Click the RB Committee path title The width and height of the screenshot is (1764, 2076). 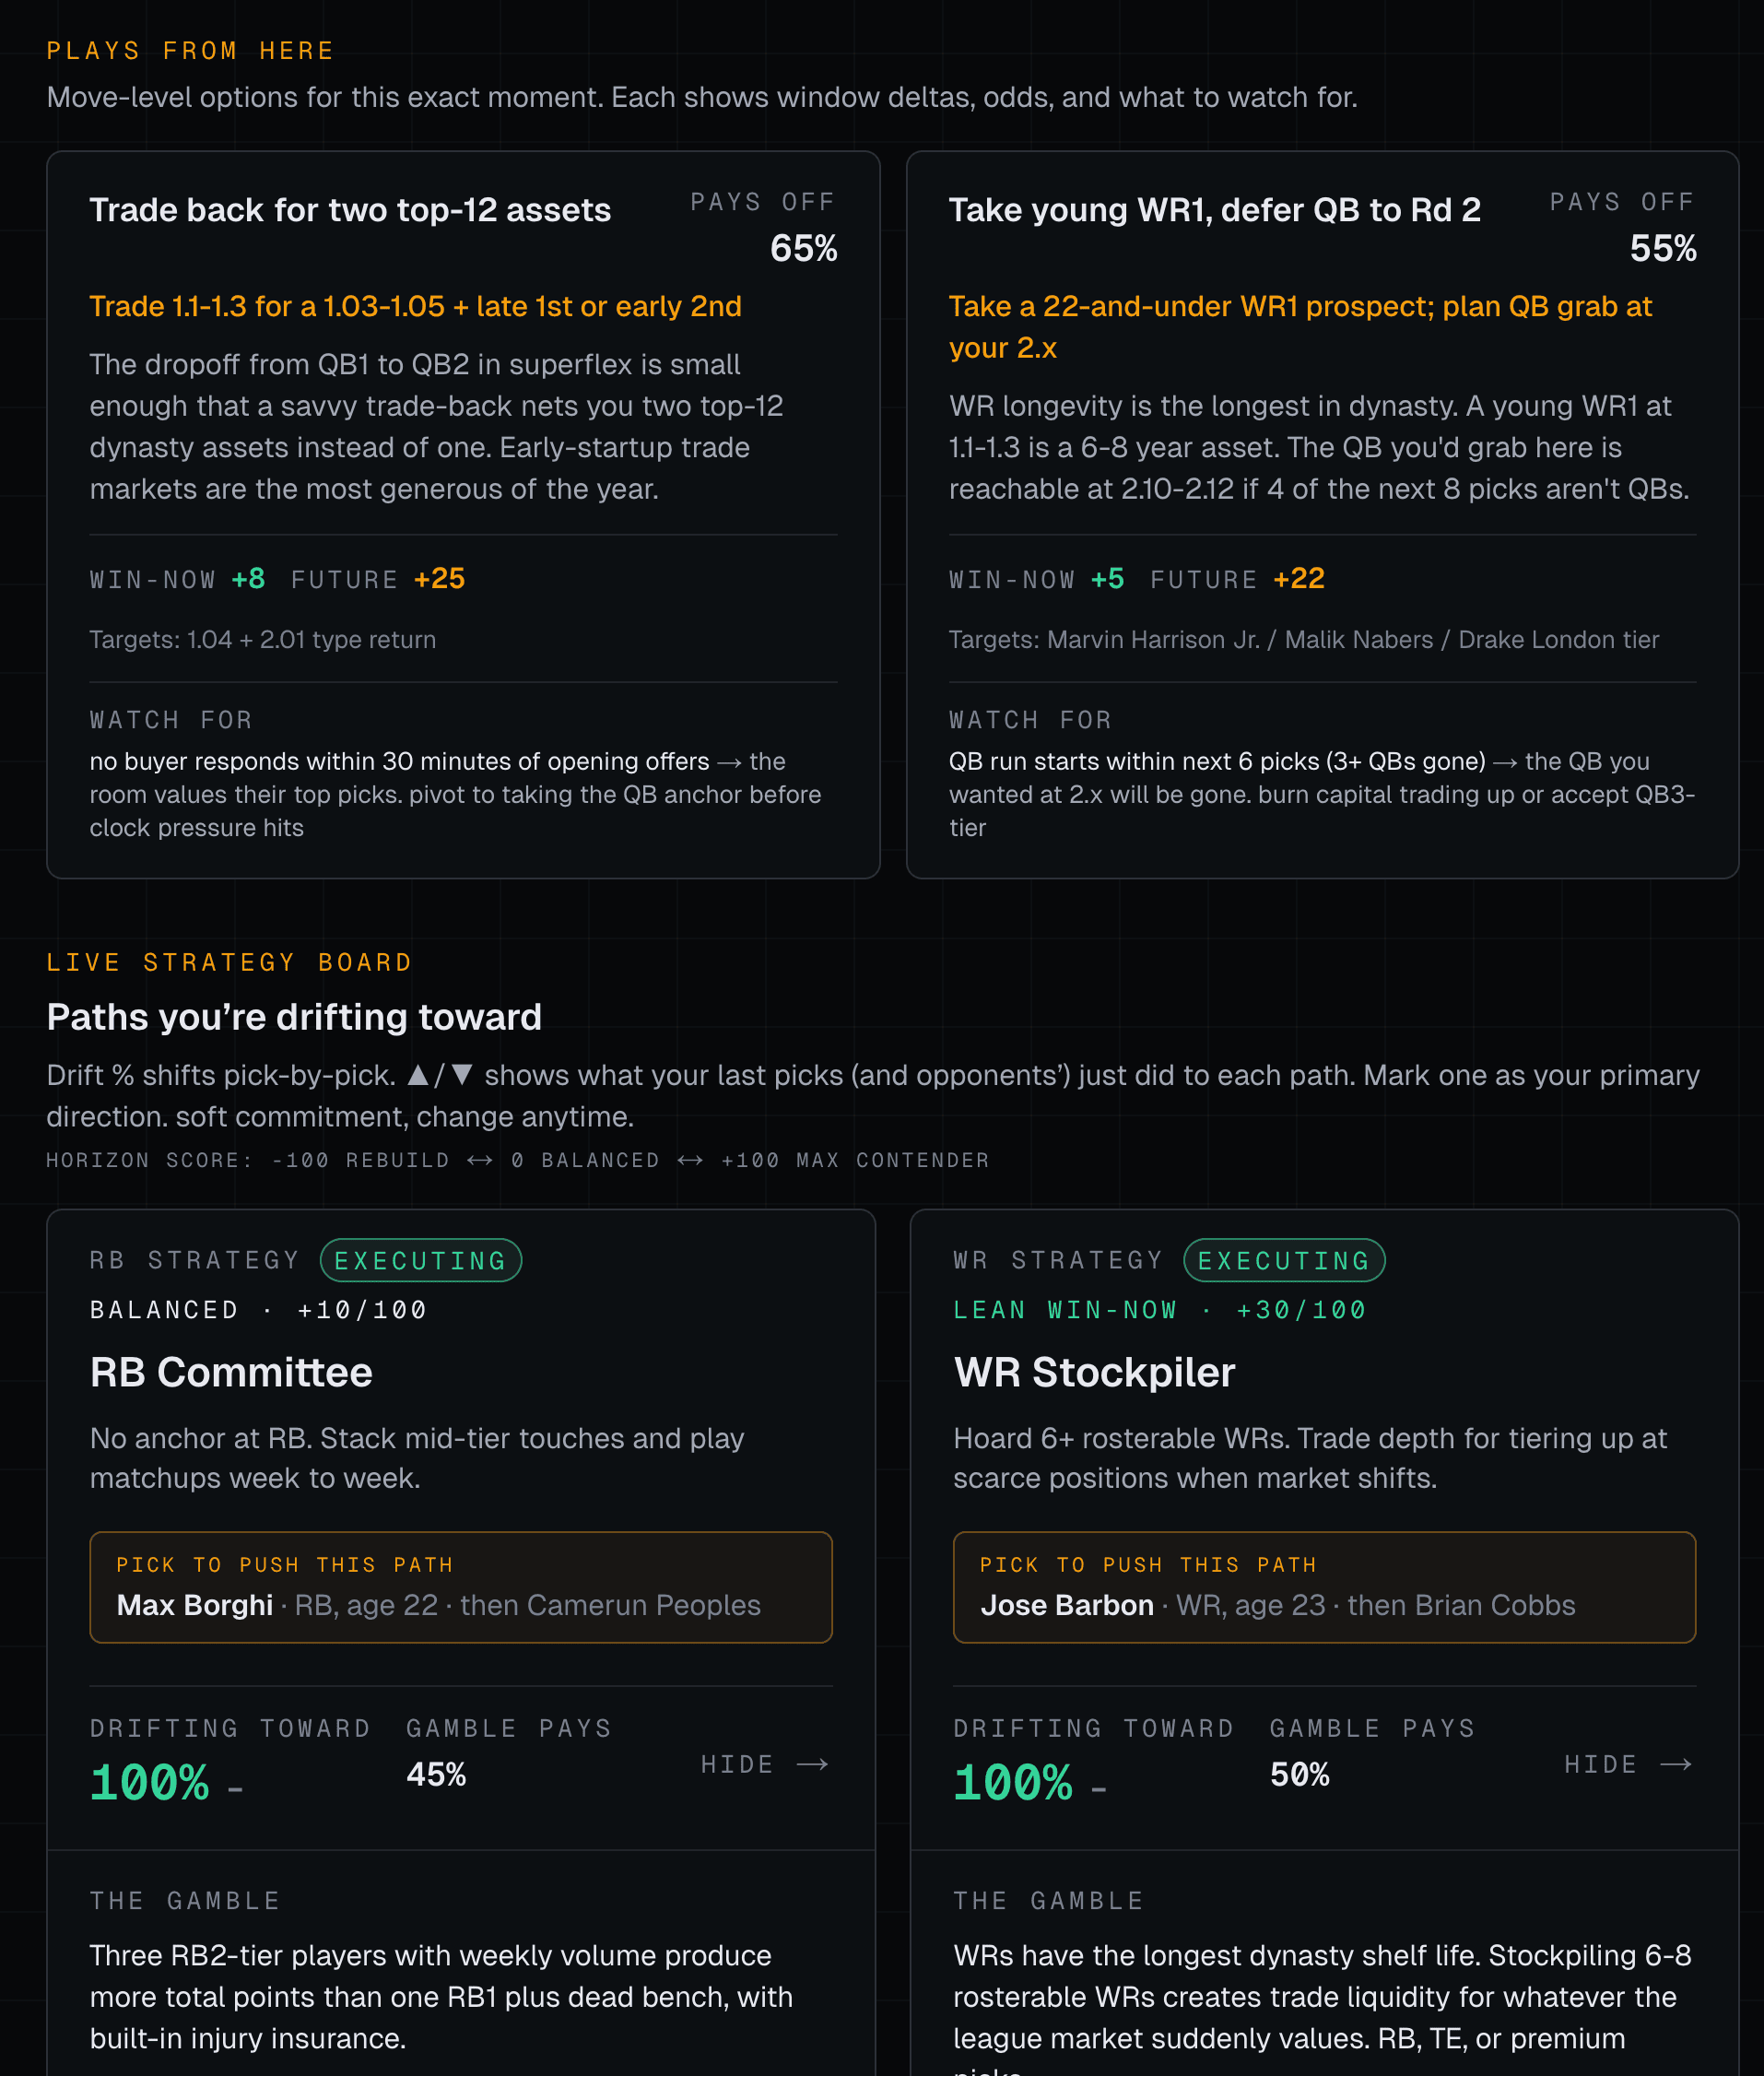click(231, 1372)
